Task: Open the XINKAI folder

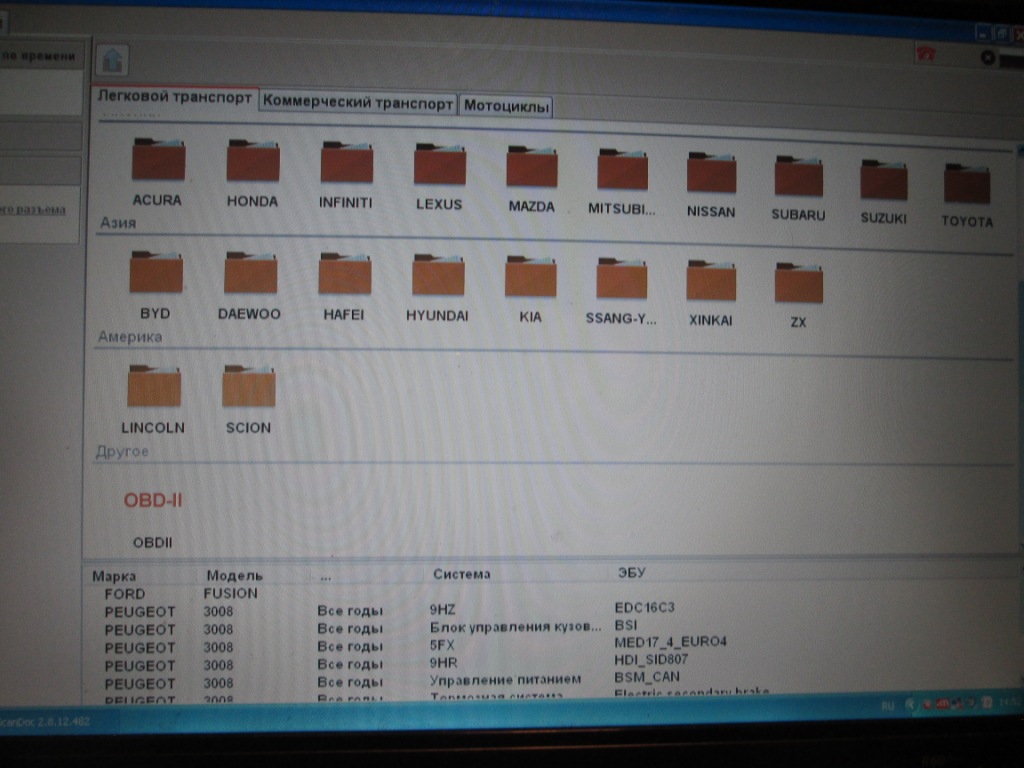Action: click(x=711, y=295)
